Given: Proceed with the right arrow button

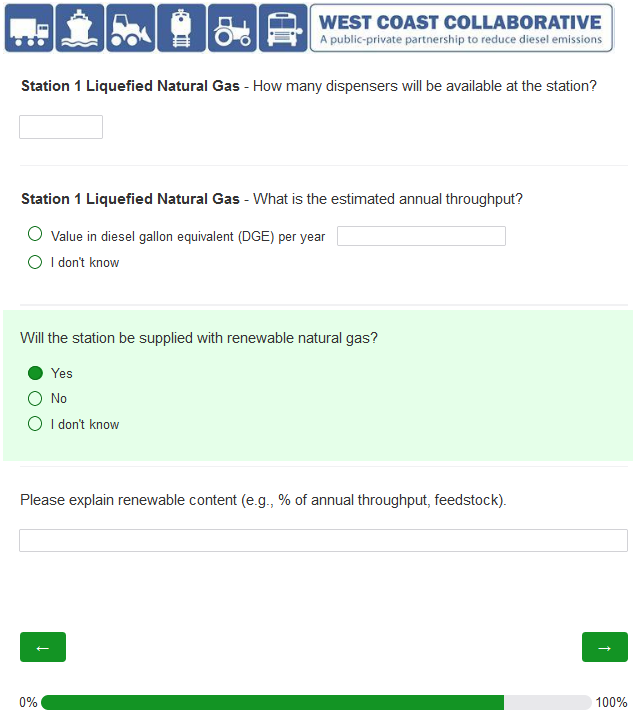Looking at the screenshot, I should click(604, 647).
